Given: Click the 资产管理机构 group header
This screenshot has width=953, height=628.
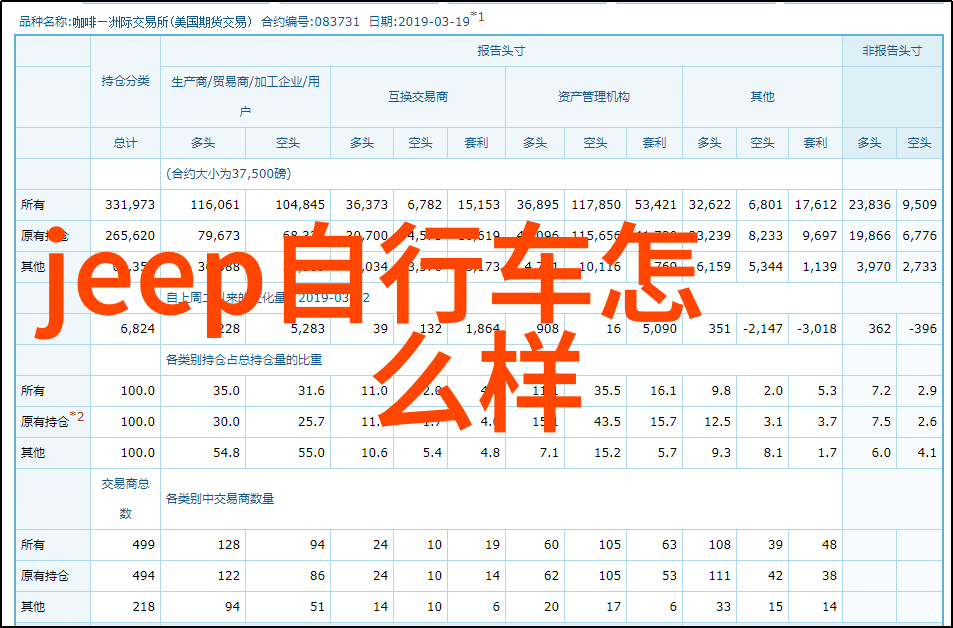Looking at the screenshot, I should click(594, 97).
